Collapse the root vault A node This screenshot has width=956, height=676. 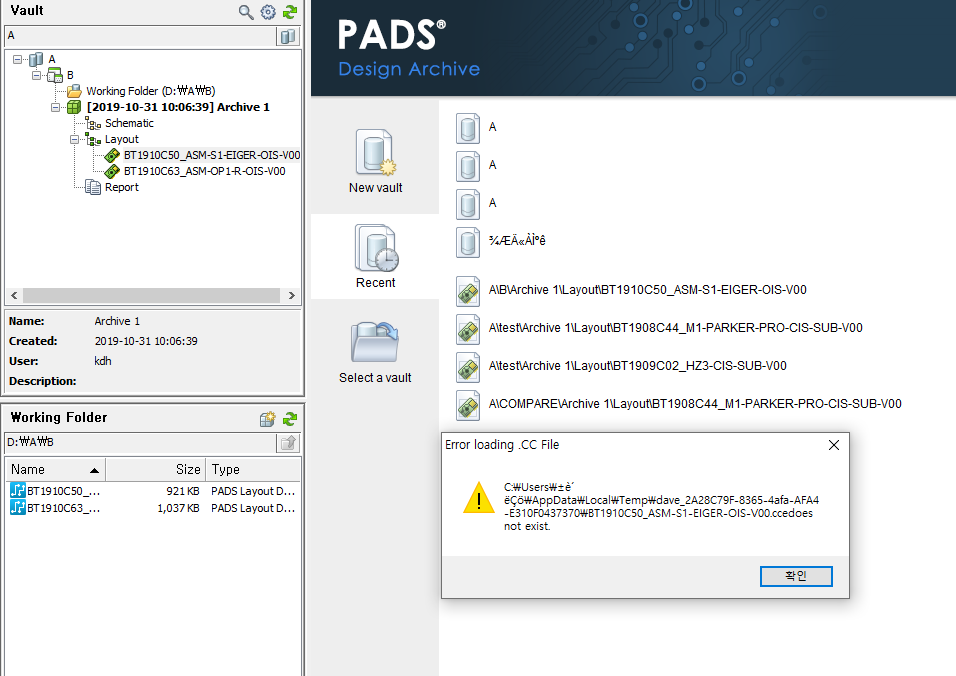pos(18,59)
